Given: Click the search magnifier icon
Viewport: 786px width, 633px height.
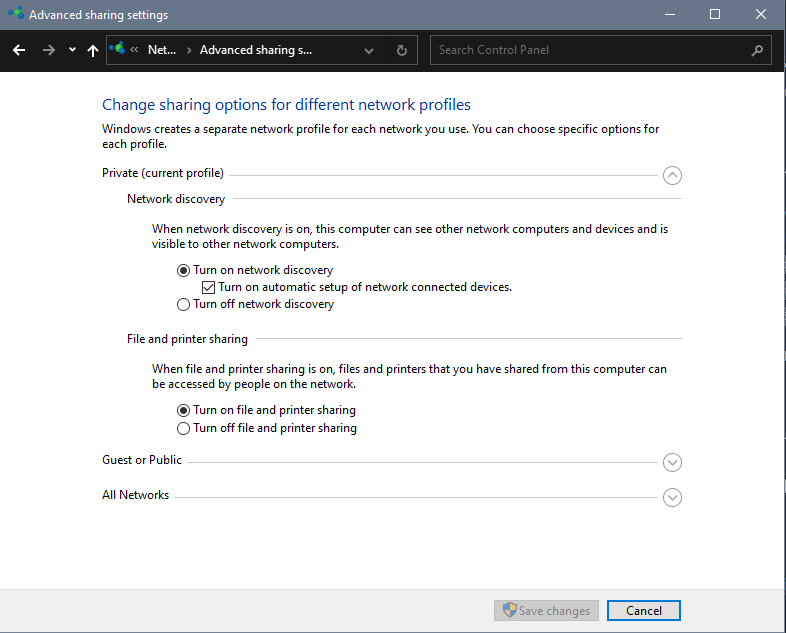Looking at the screenshot, I should [x=757, y=50].
